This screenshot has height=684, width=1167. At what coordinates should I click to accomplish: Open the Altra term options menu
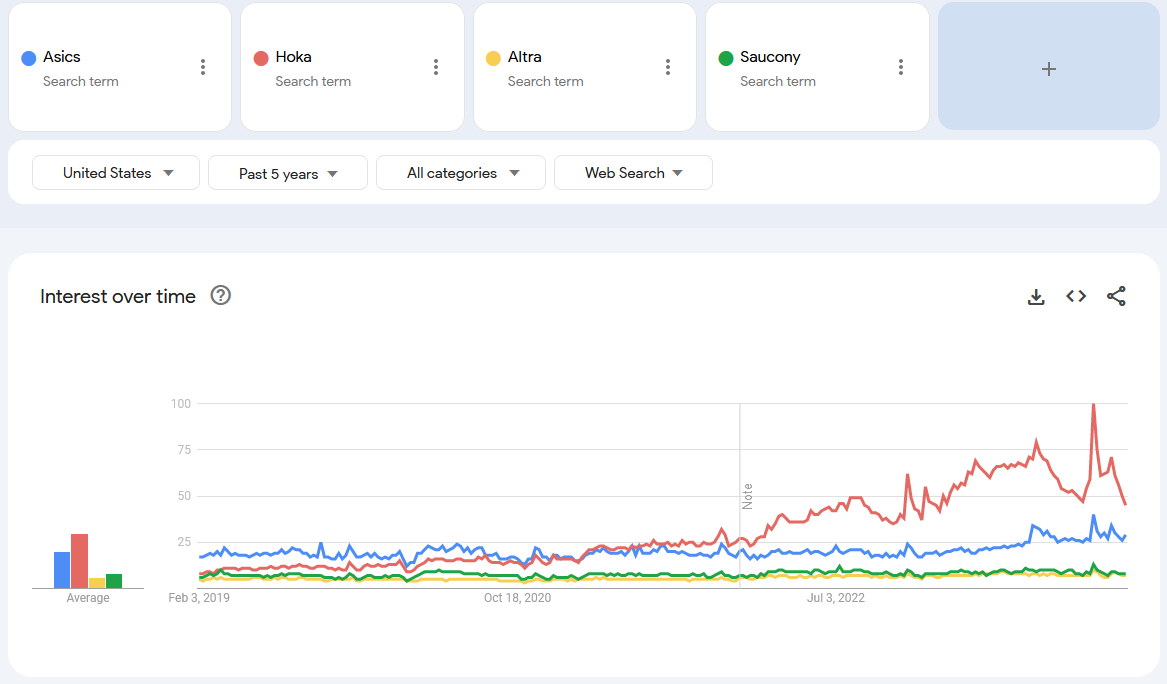pos(668,67)
